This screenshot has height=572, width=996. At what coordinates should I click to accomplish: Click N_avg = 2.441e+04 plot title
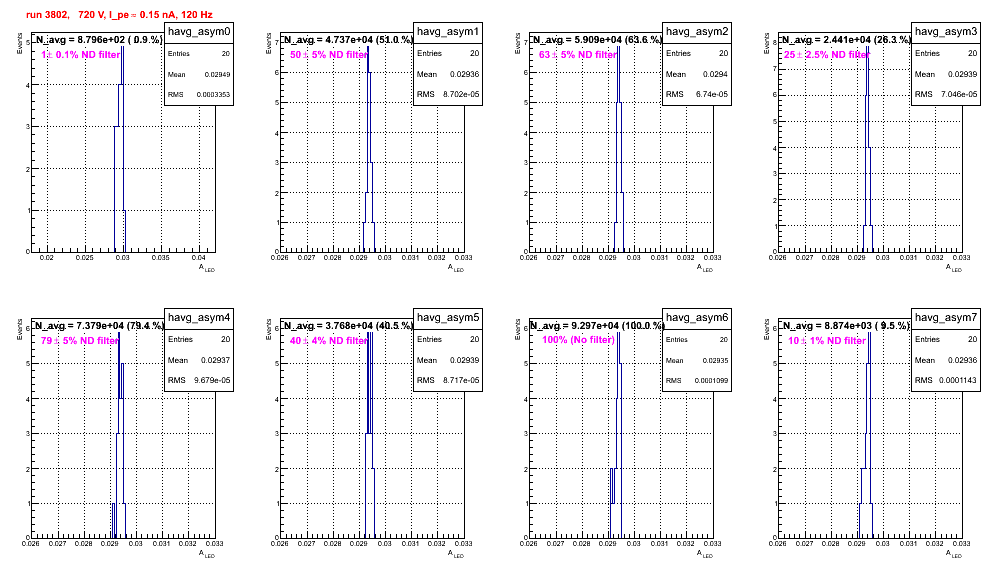point(846,39)
